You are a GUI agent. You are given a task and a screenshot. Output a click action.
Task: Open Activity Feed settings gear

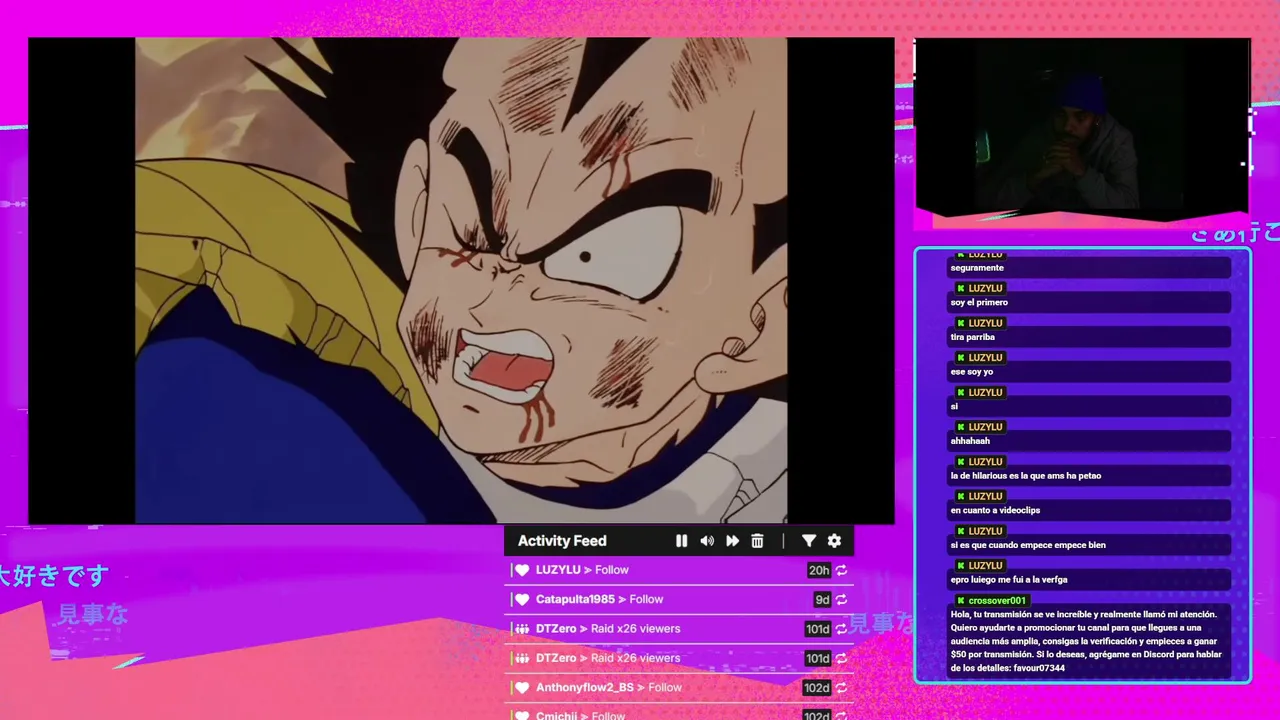834,541
